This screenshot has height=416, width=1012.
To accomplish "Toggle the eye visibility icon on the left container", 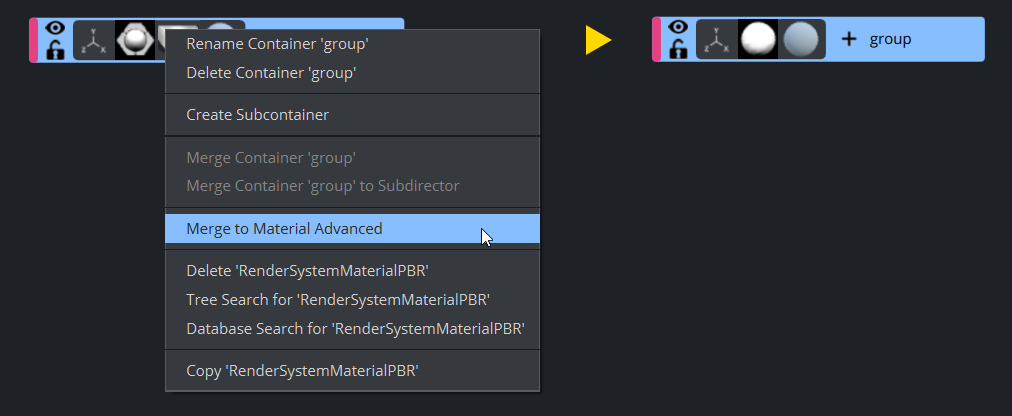I will coord(55,29).
